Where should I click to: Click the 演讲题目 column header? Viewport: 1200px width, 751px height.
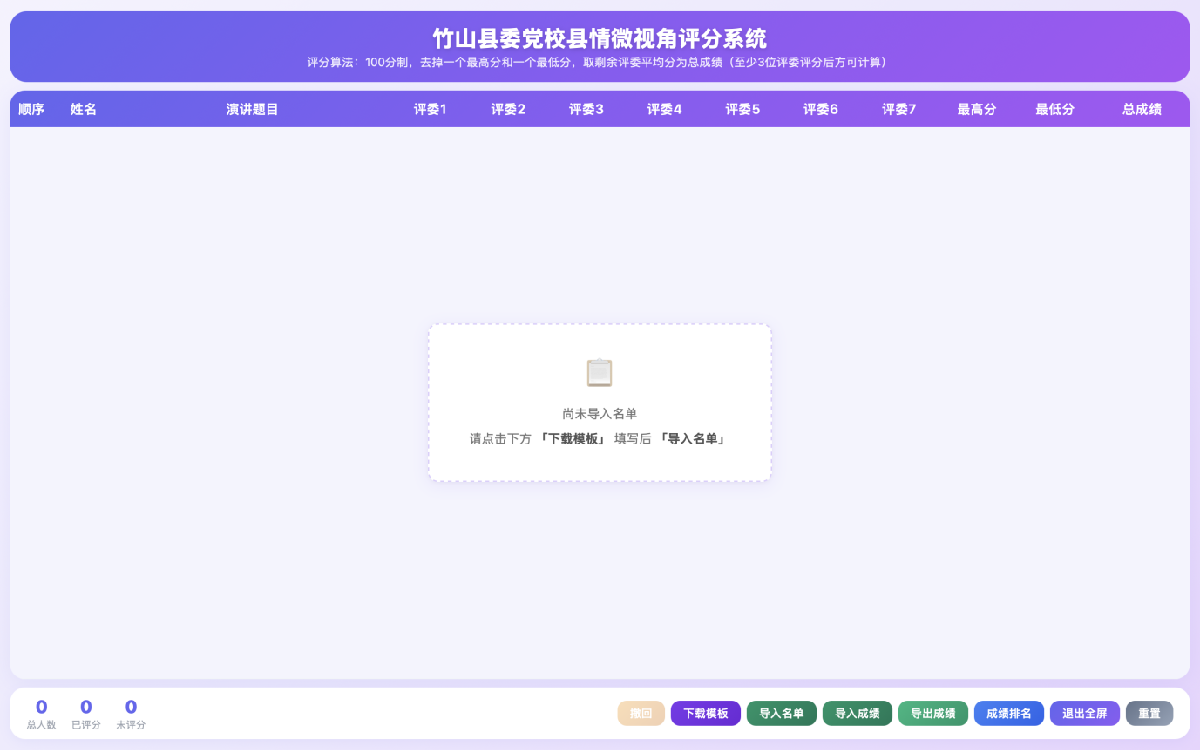252,110
